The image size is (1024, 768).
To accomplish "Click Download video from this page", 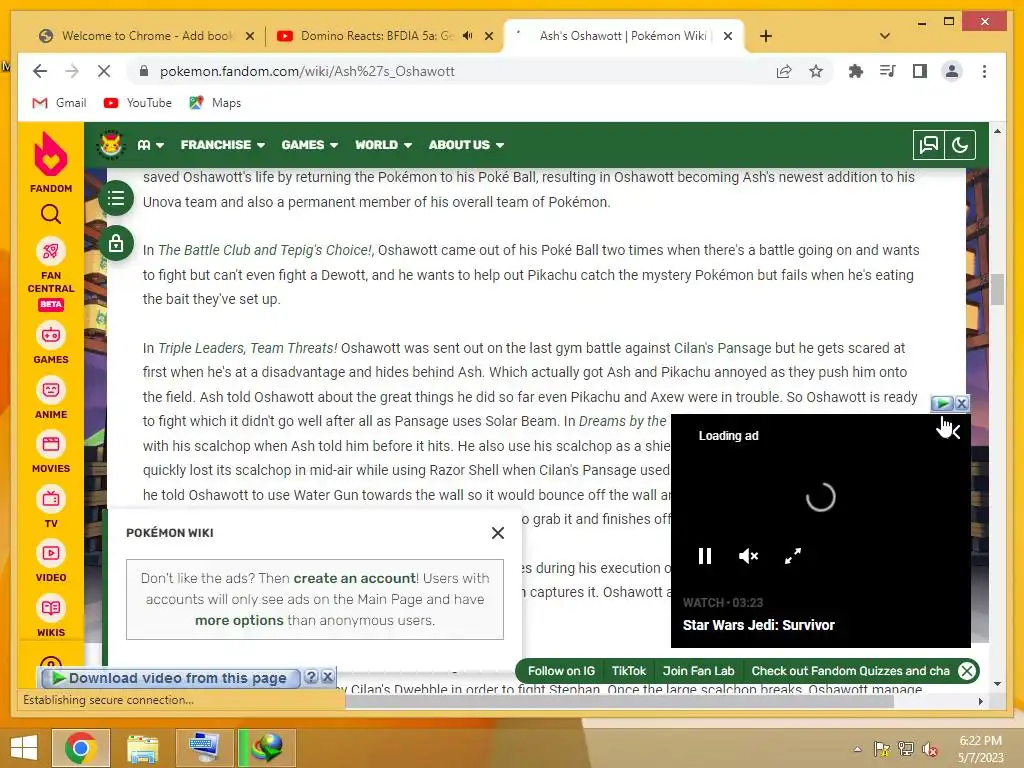I will tap(170, 678).
